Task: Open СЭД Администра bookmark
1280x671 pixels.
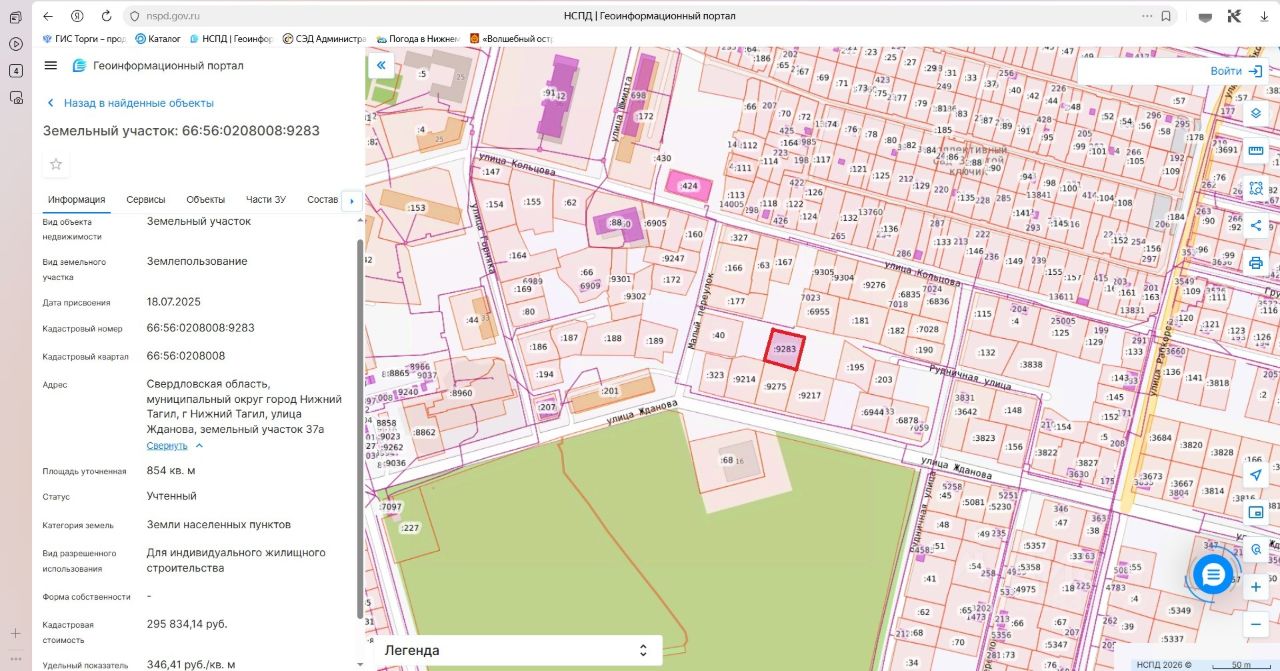Action: click(x=325, y=39)
